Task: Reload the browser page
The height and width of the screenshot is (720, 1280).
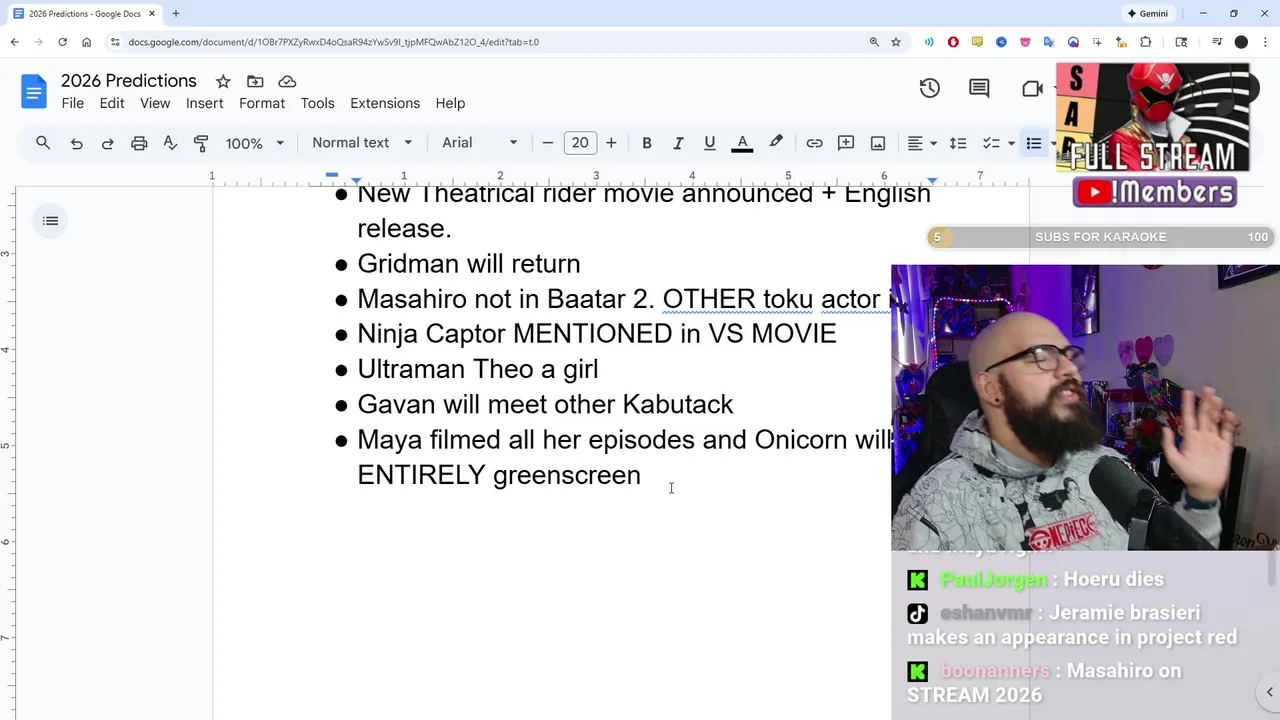Action: click(x=62, y=42)
